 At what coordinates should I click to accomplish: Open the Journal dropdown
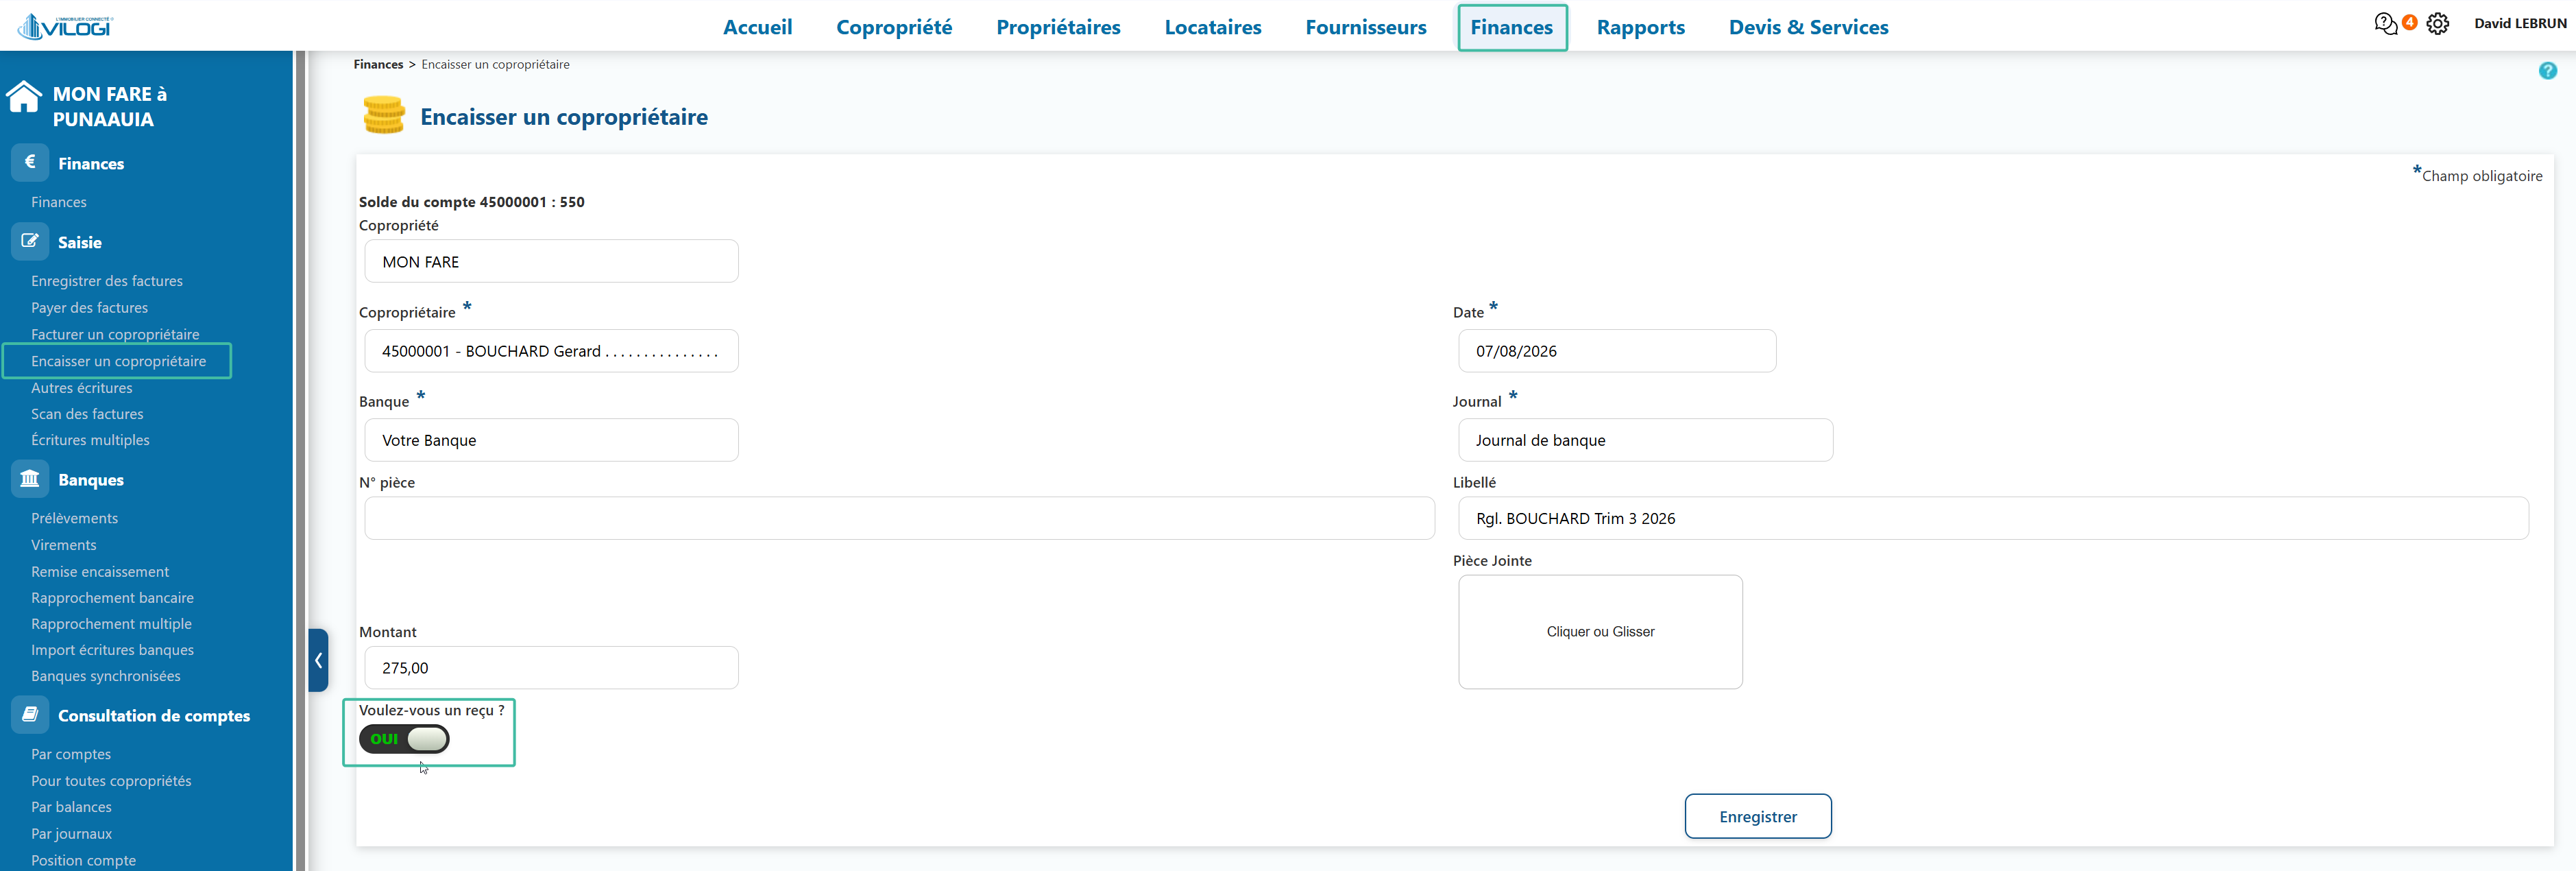pos(1645,440)
